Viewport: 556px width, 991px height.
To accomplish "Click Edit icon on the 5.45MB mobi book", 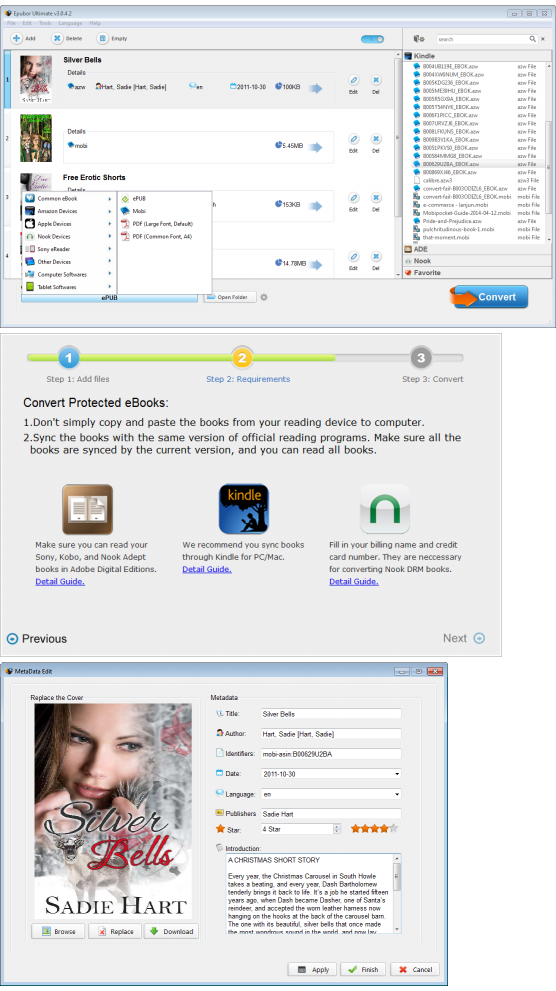I will (x=354, y=139).
